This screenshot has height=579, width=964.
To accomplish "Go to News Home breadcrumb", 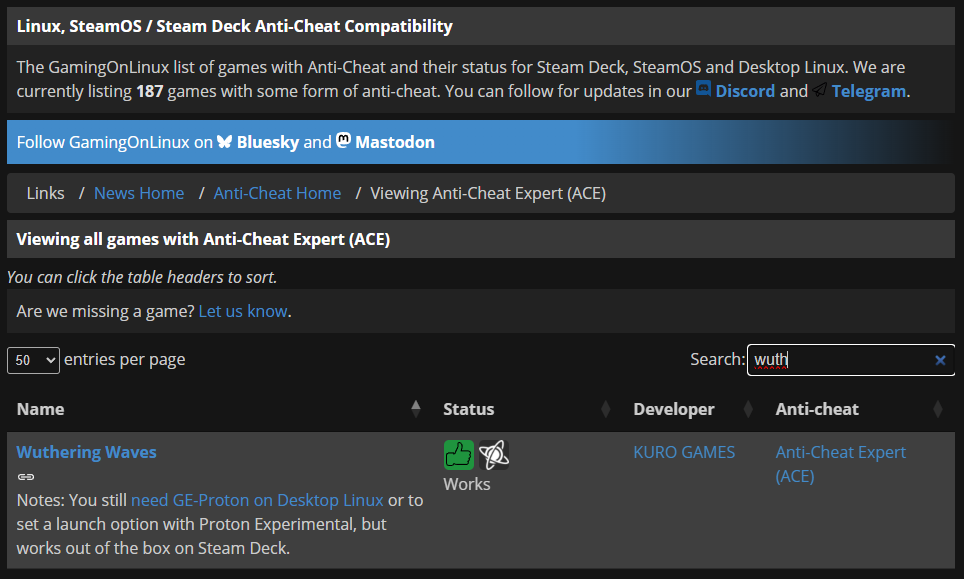I will point(139,193).
